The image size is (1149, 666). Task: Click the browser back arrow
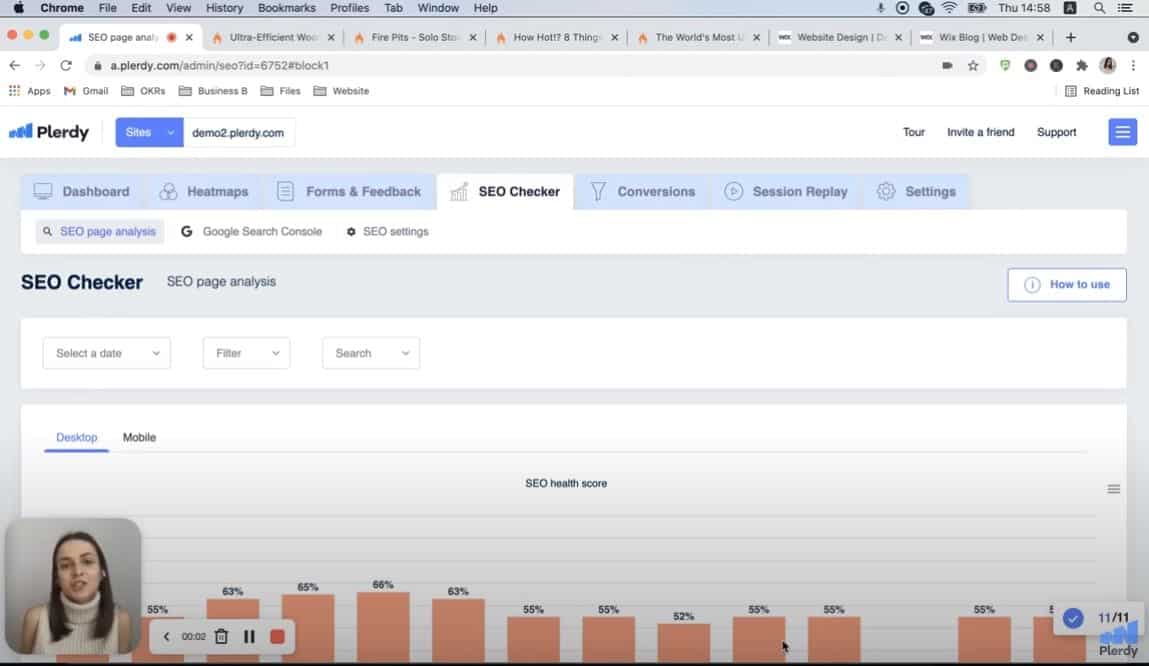pos(15,65)
